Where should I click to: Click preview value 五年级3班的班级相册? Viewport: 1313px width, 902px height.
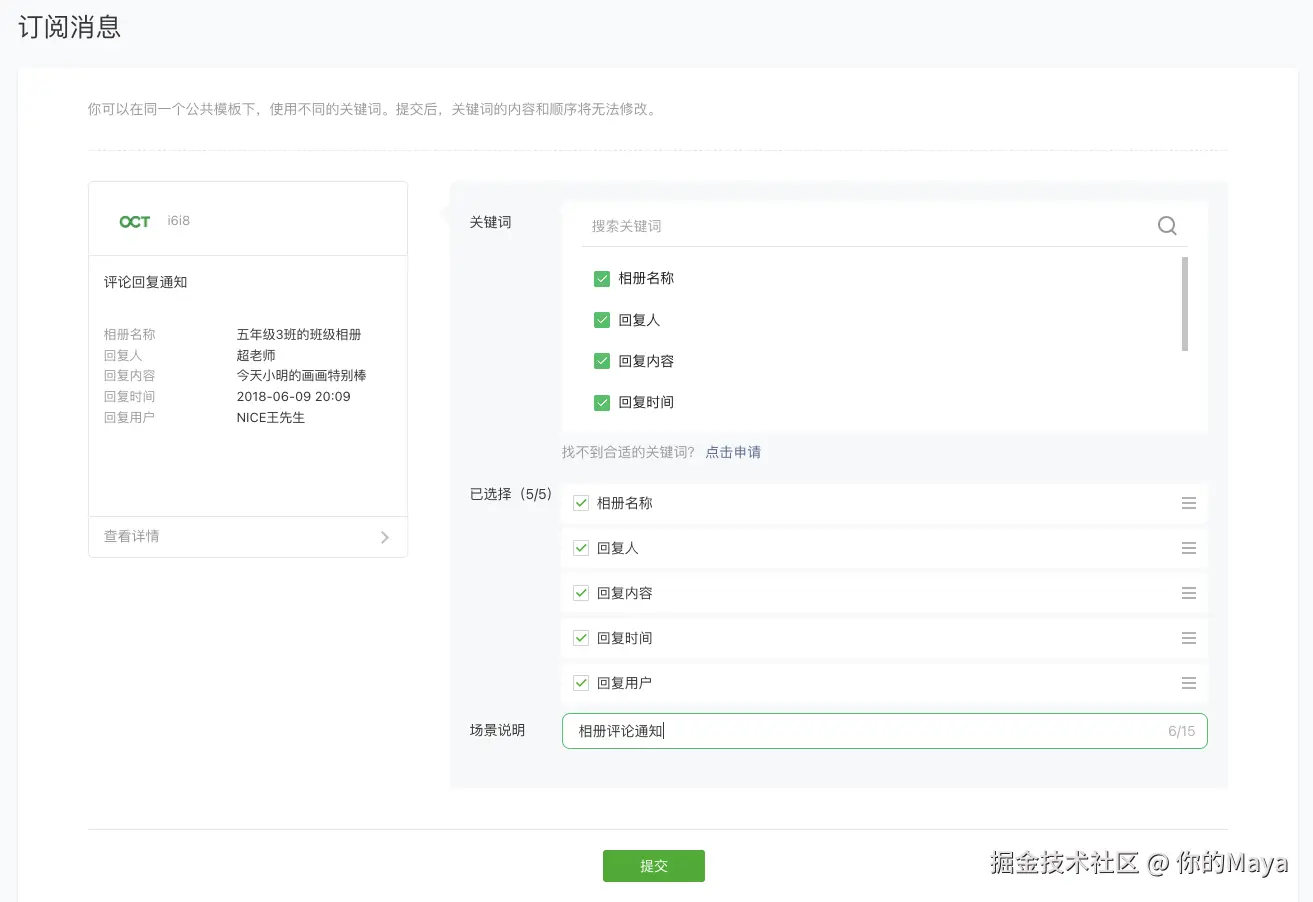tap(299, 335)
